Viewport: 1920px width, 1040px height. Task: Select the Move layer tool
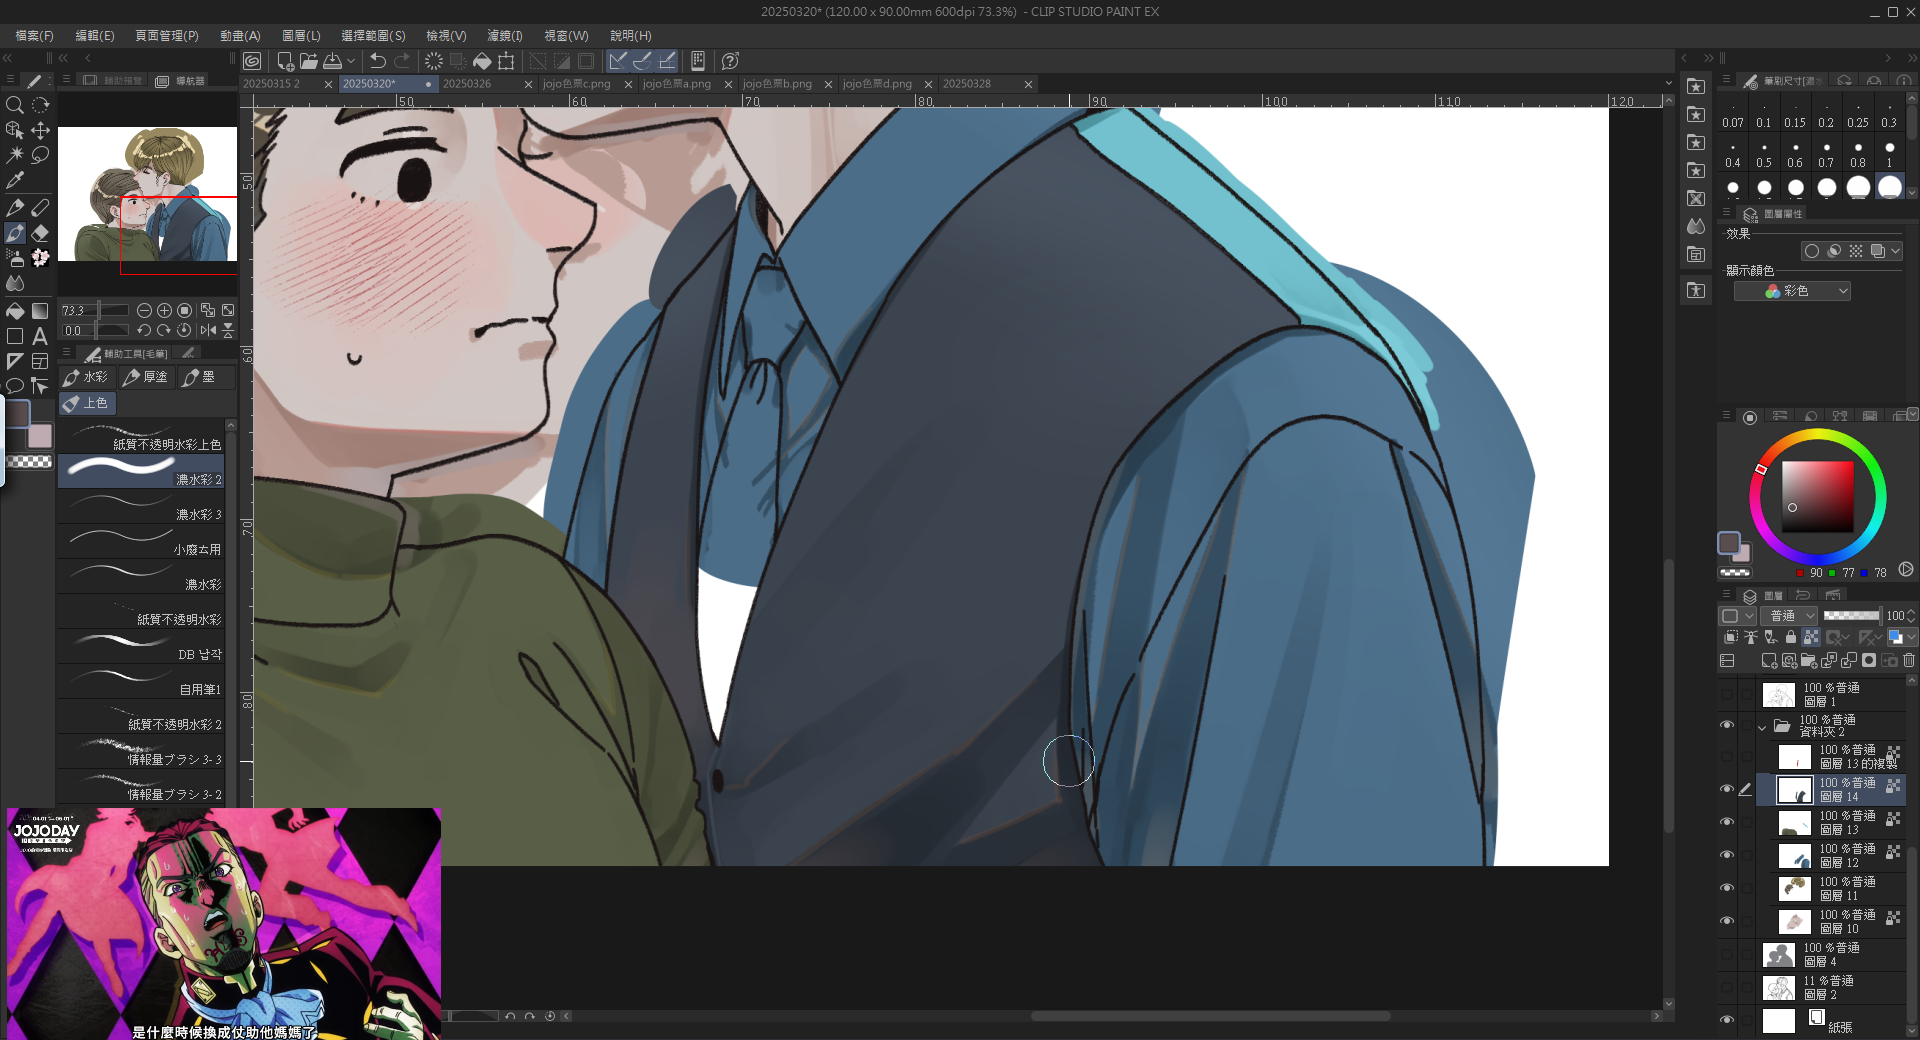[x=40, y=130]
